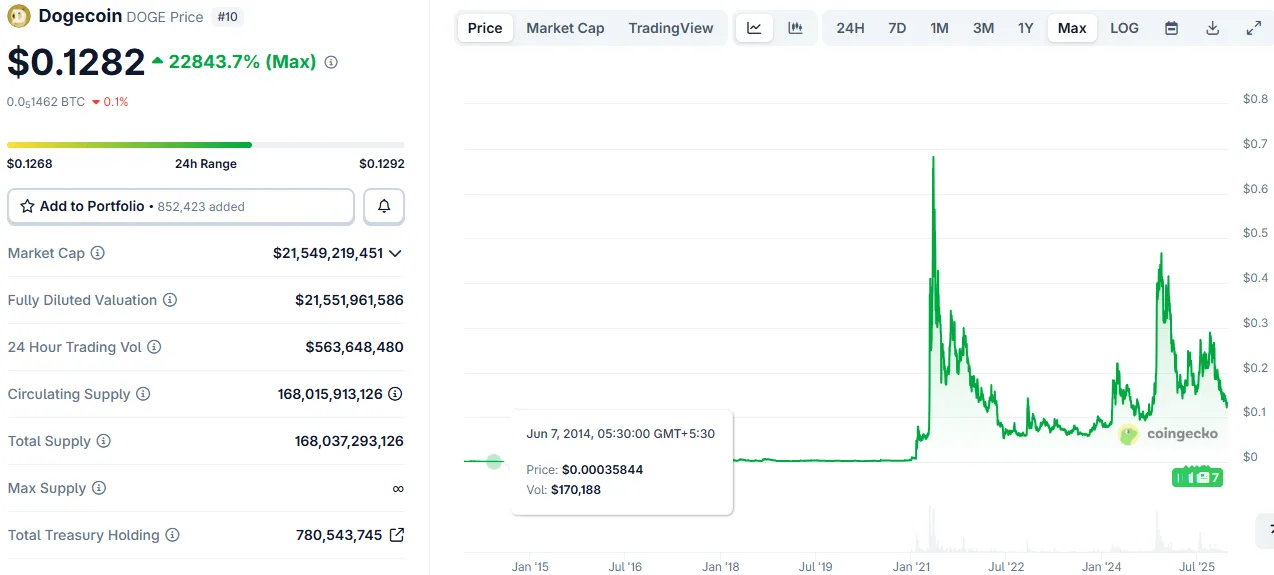The image size is (1274, 575).
Task: Click the $0.7 y-axis label
Action: pos(1255,144)
